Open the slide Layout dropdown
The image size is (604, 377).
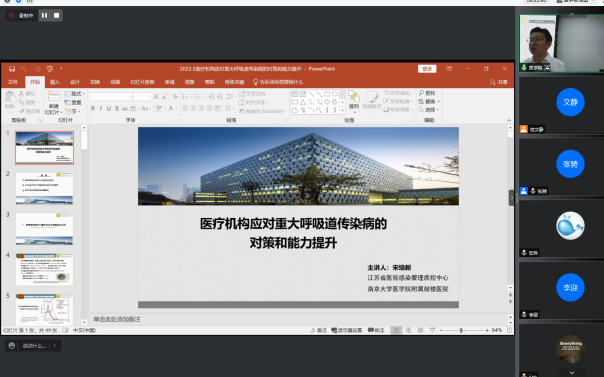point(75,94)
